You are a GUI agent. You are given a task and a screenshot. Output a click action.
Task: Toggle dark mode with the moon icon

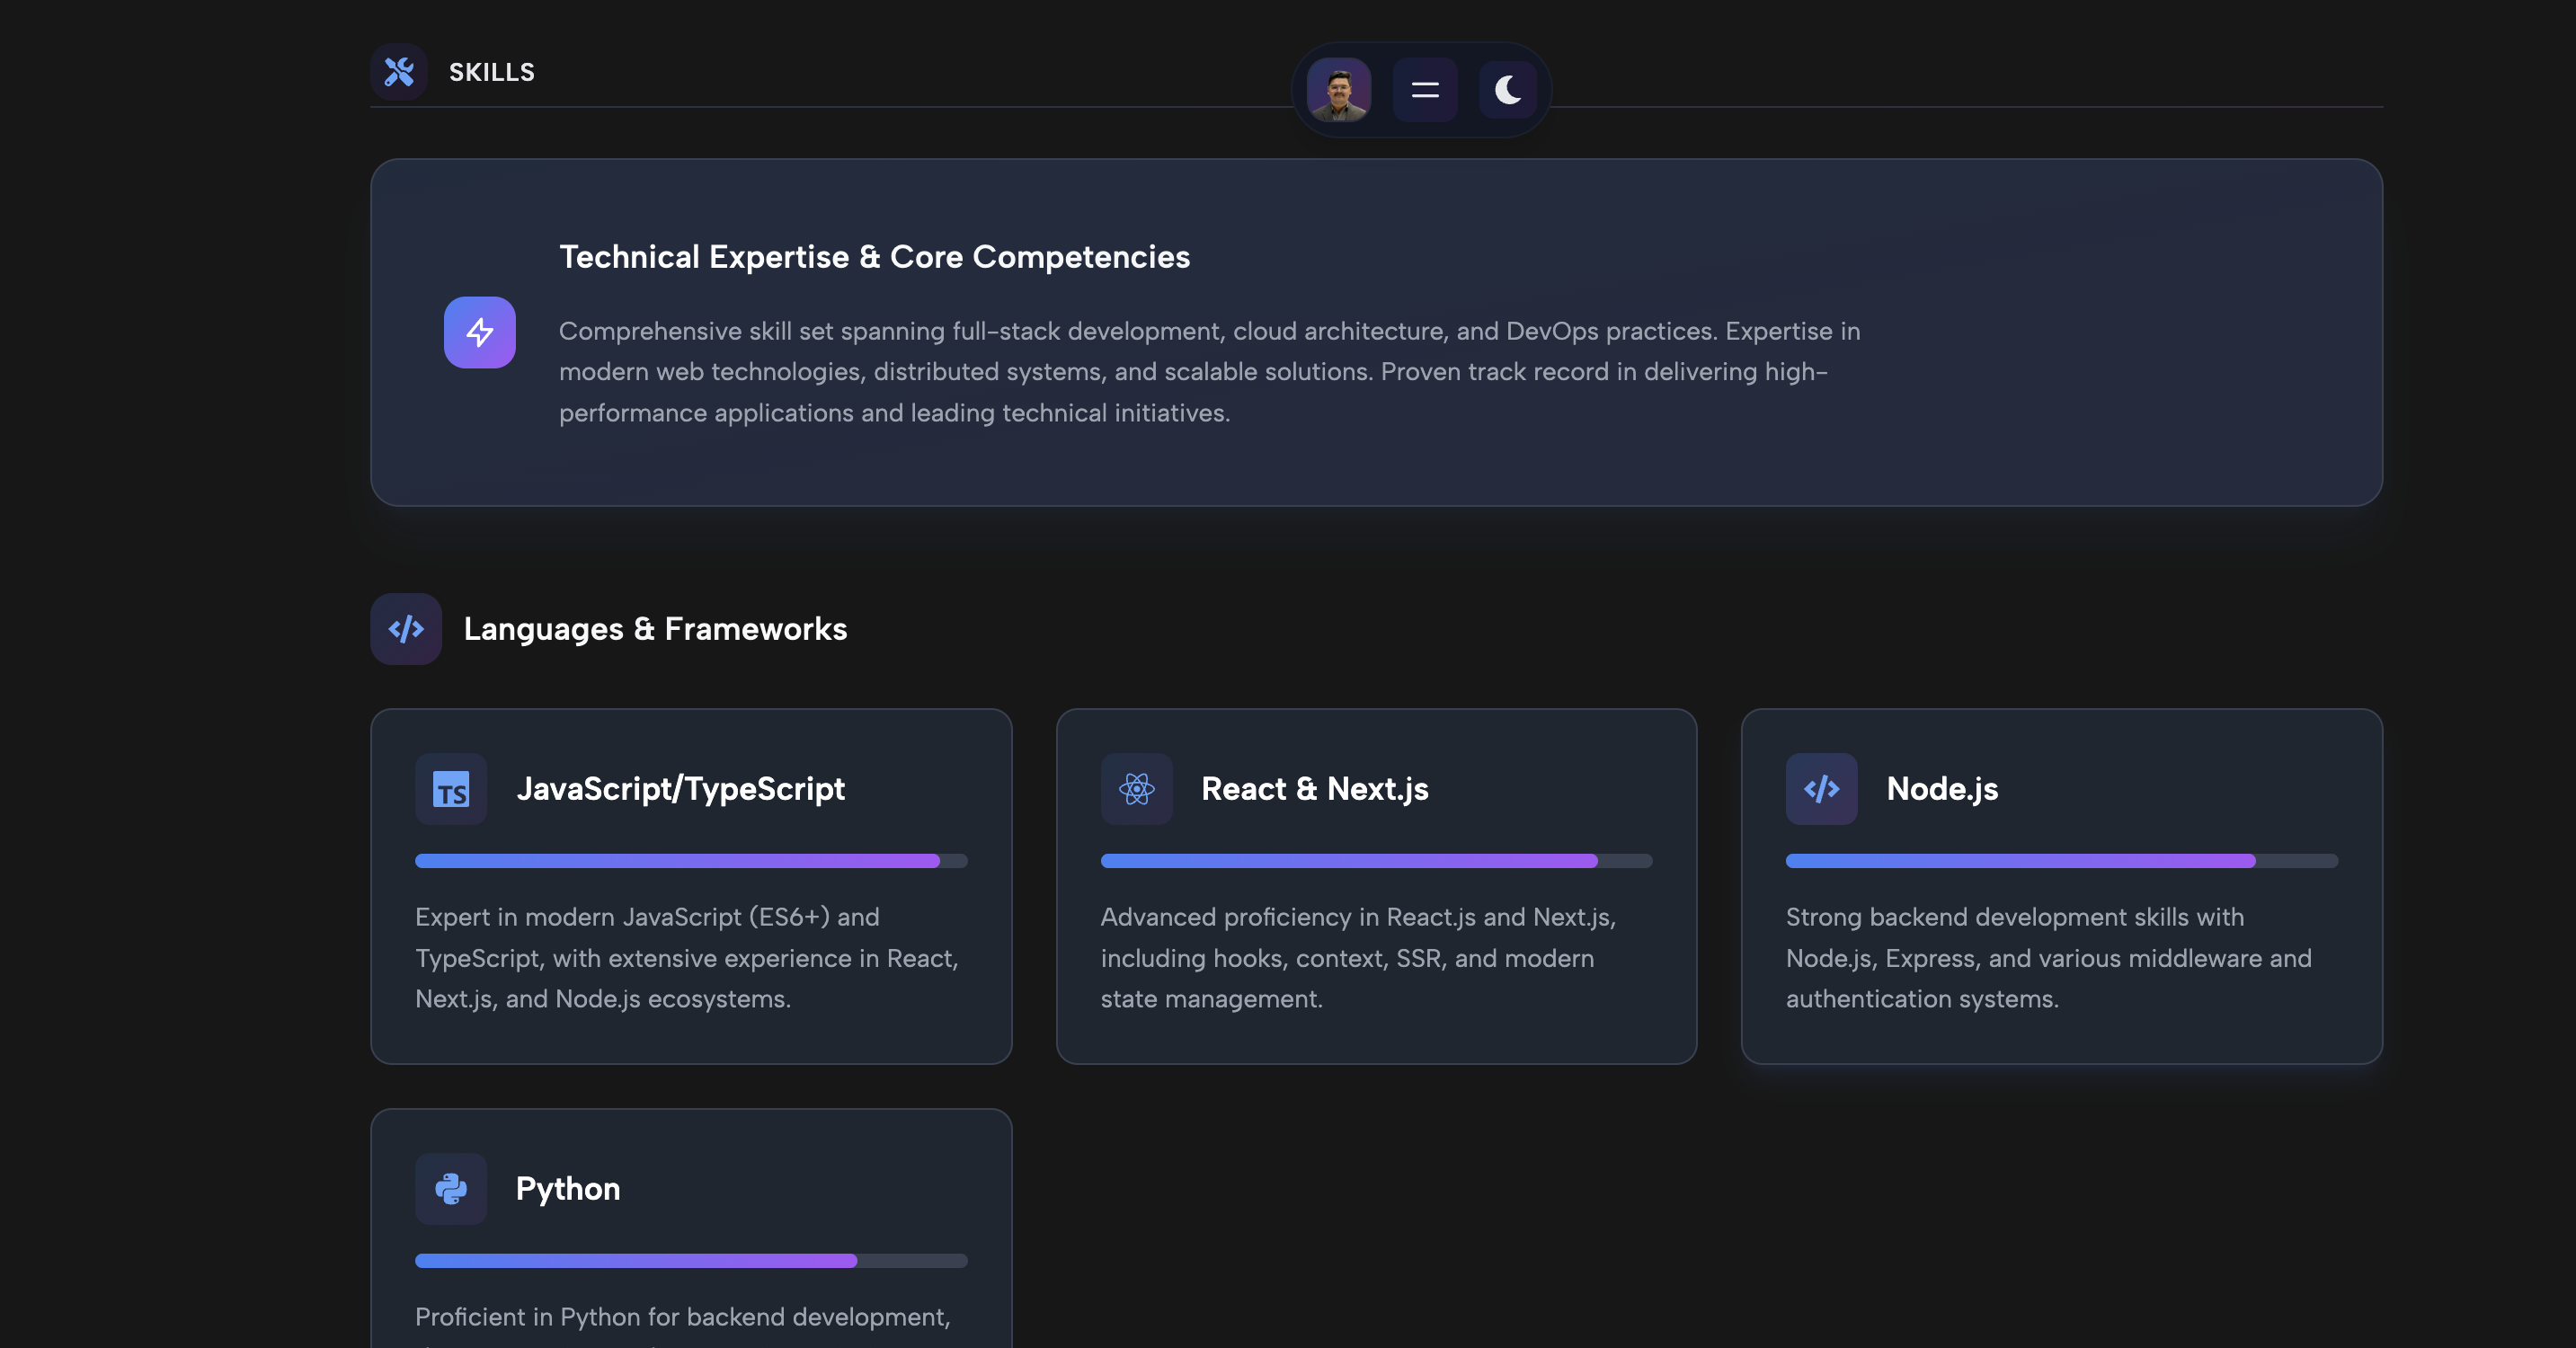[1508, 90]
